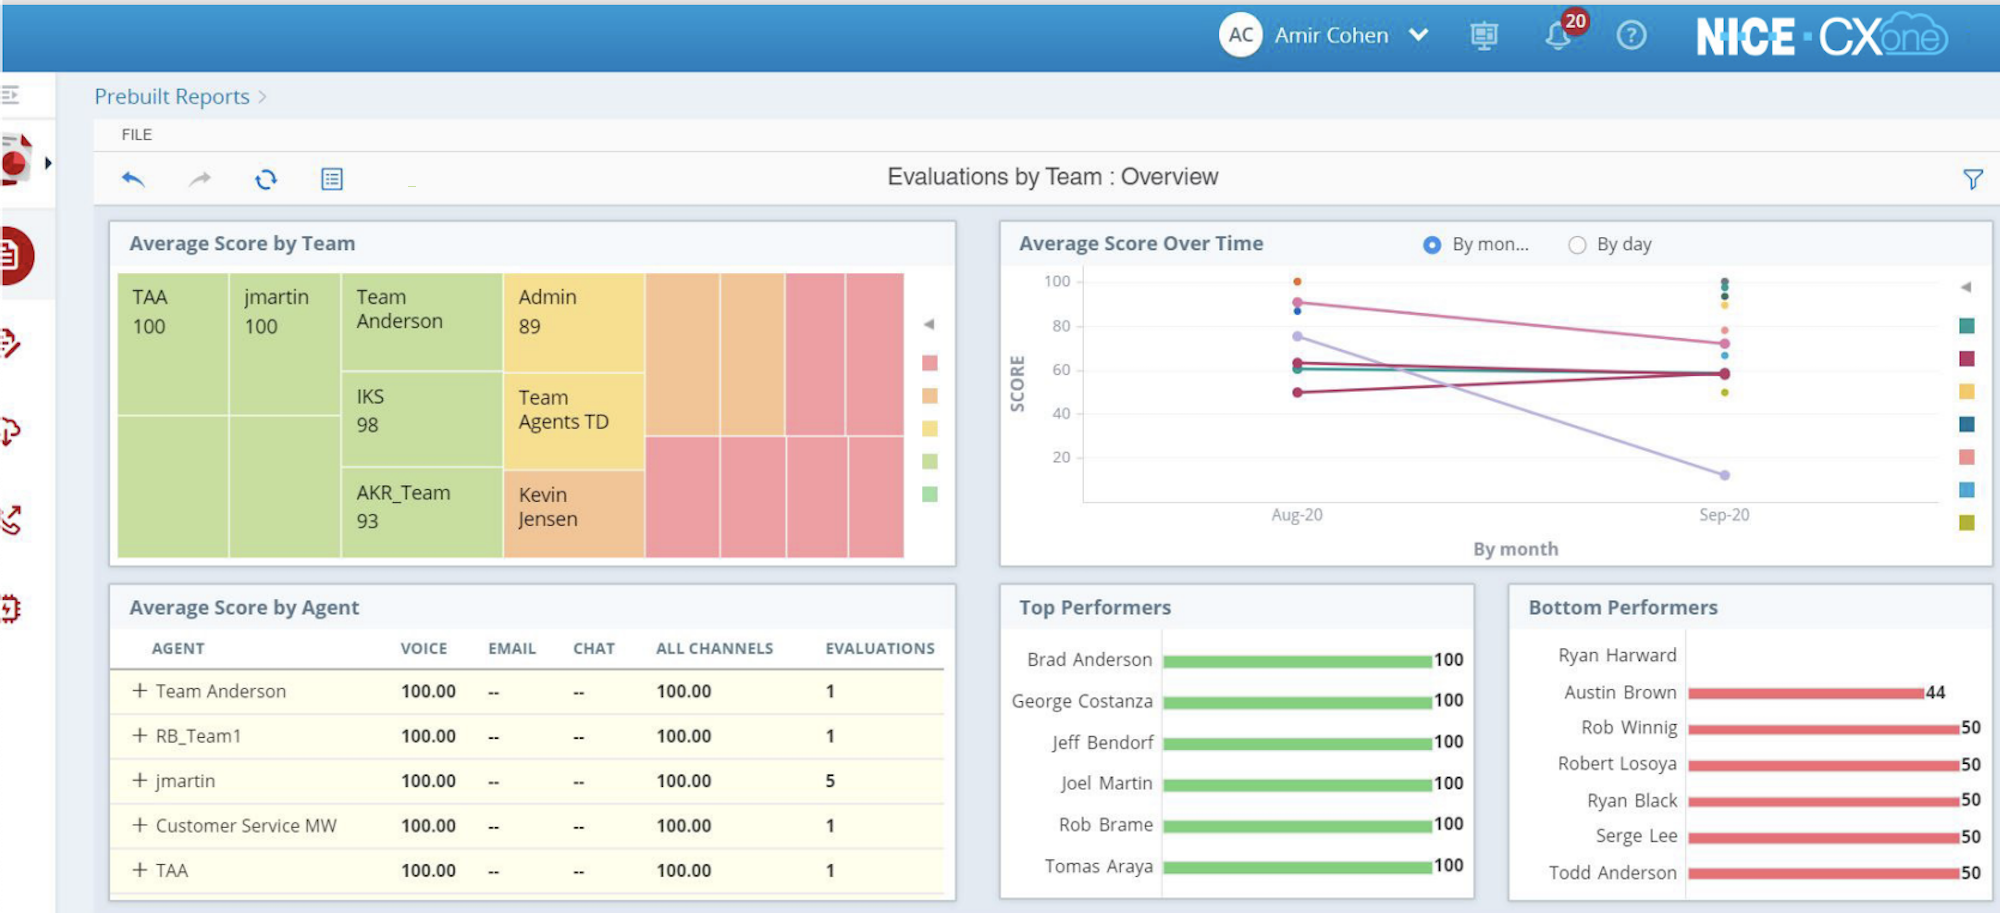Collapse the treemap legend arrow
Viewport: 2000px width, 913px height.
[x=929, y=324]
